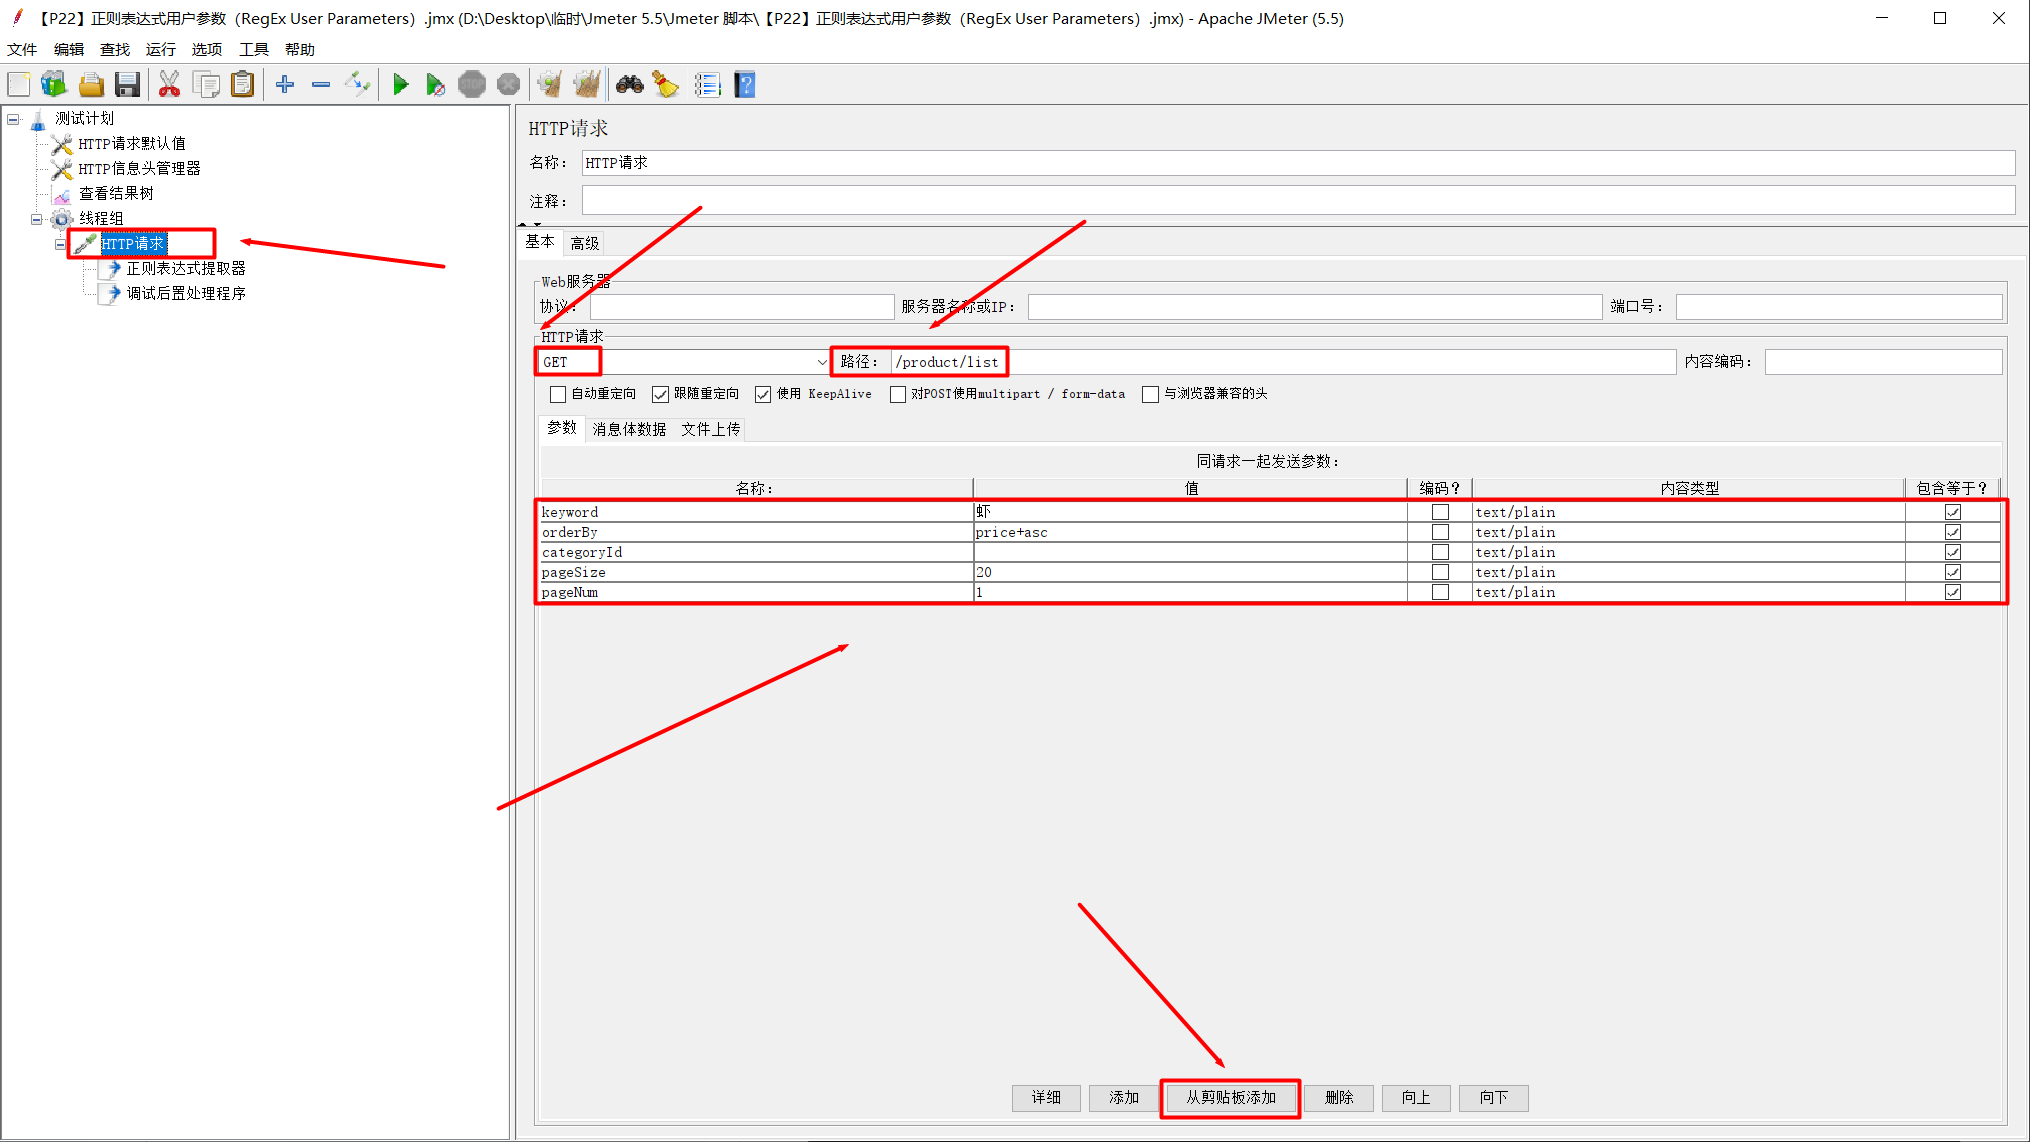Open the 编辑 menu

(x=69, y=49)
